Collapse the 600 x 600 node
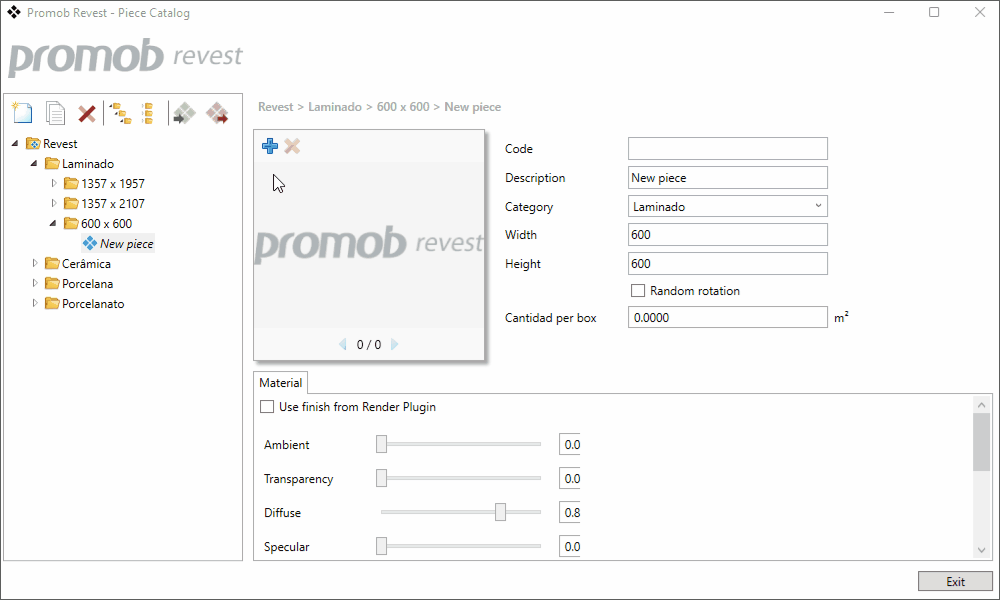1000x600 pixels. (x=54, y=224)
